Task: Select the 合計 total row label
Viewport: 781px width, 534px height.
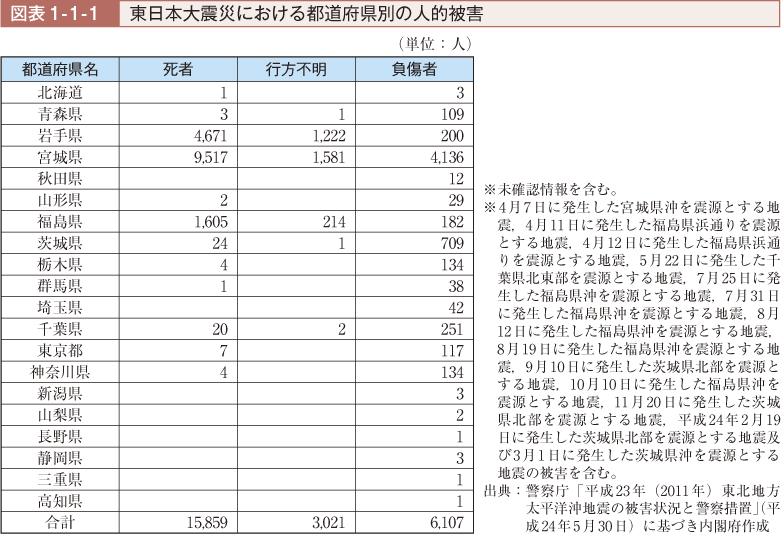Action: click(60, 522)
